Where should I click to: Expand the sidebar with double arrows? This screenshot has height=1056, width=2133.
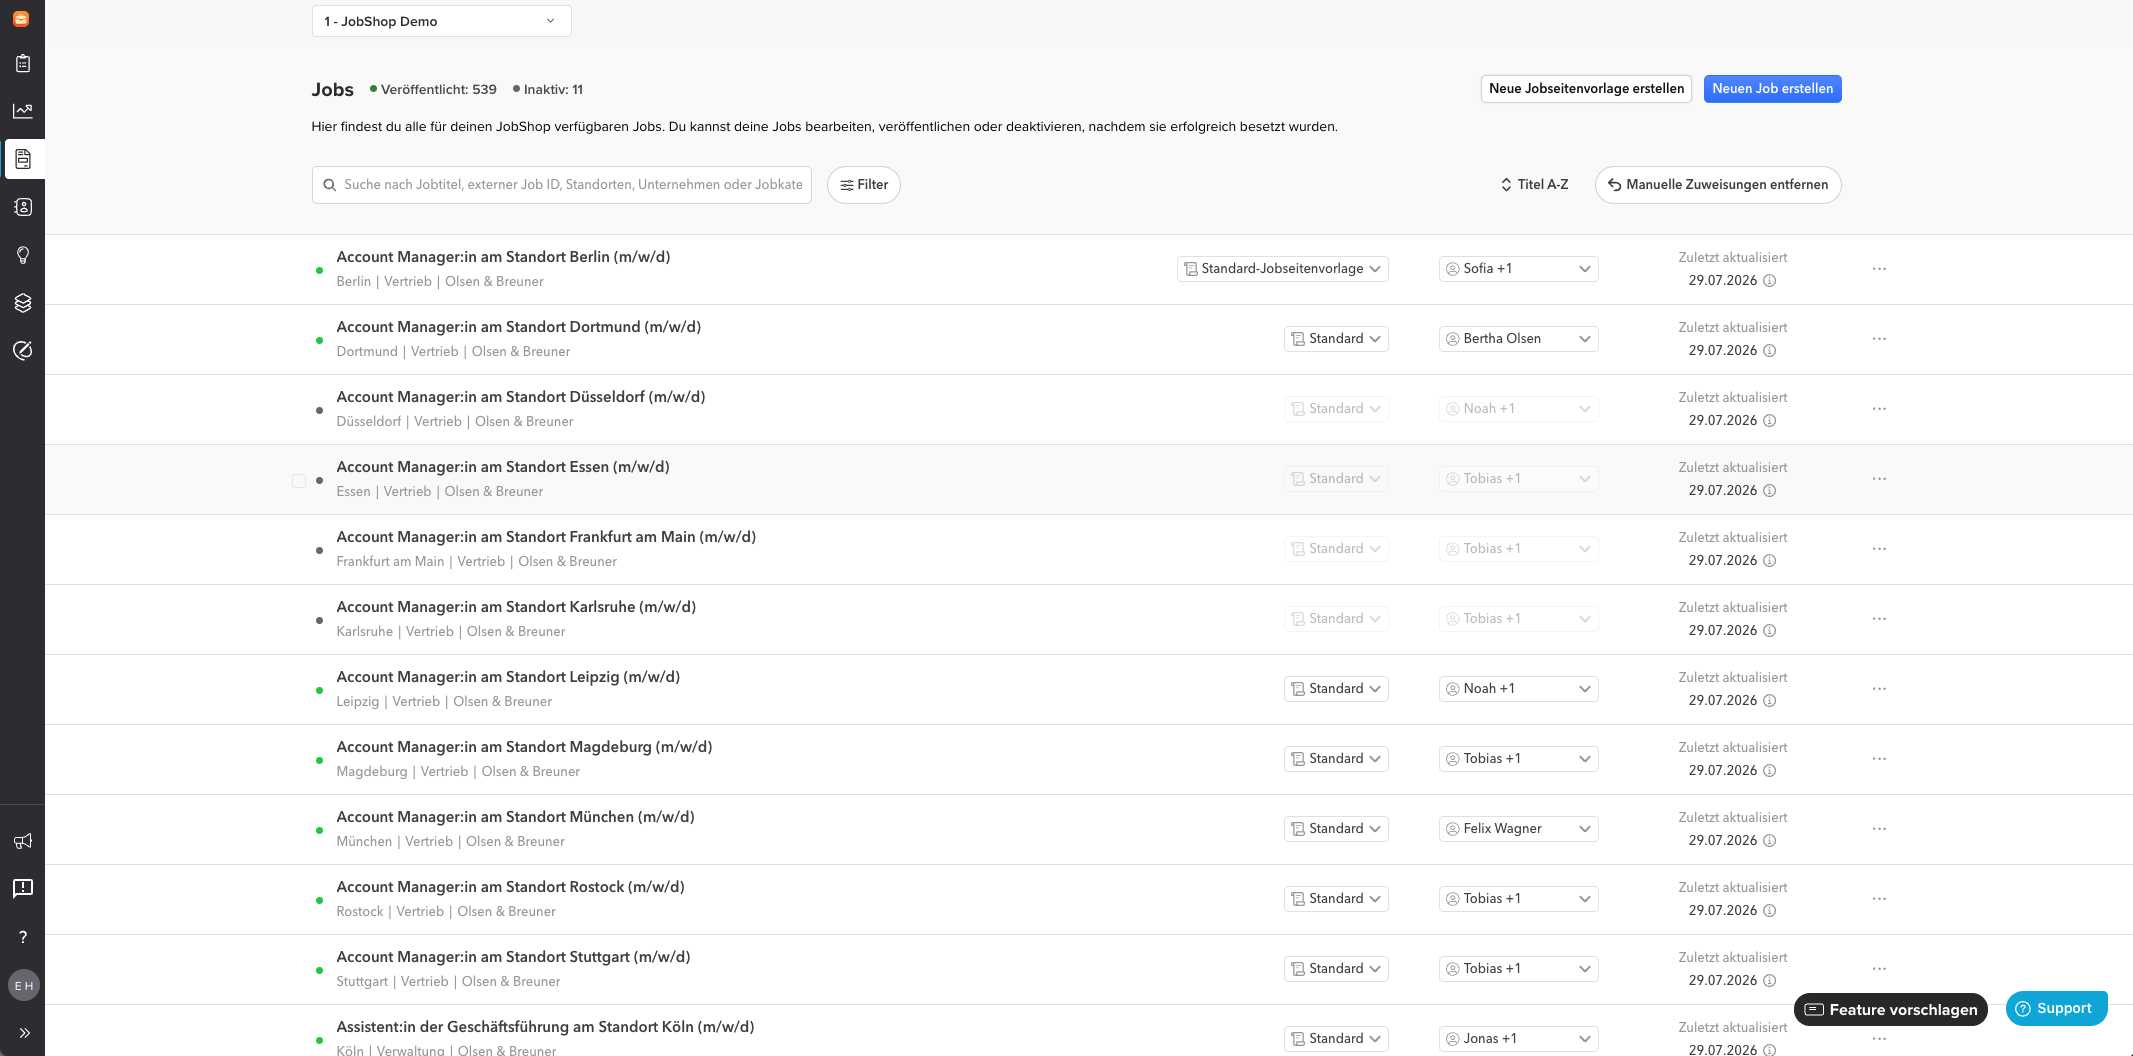click(x=24, y=1033)
